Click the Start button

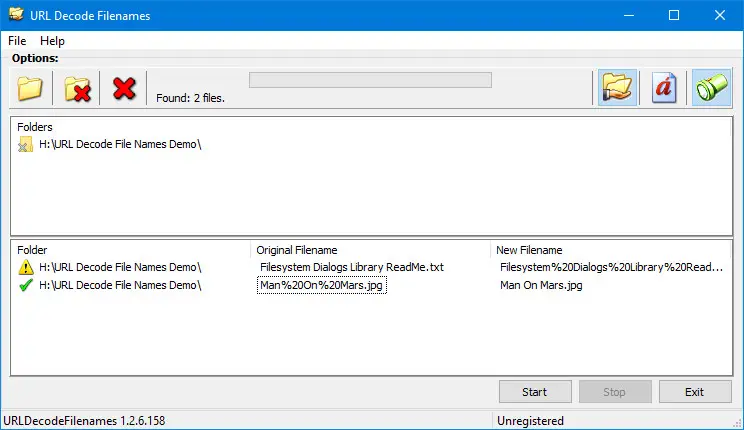(535, 392)
